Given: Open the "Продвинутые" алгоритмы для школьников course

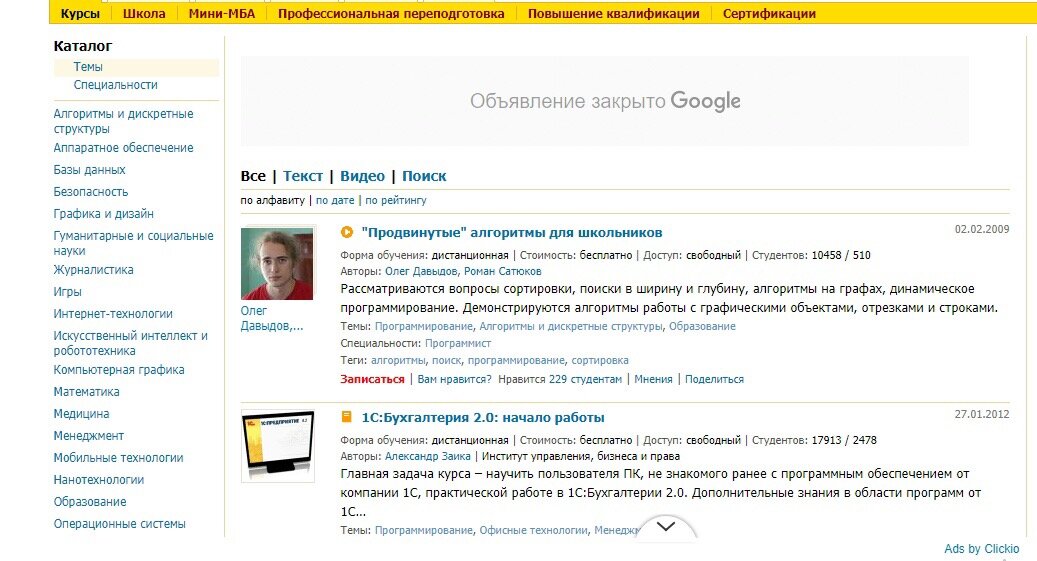Looking at the screenshot, I should [512, 232].
